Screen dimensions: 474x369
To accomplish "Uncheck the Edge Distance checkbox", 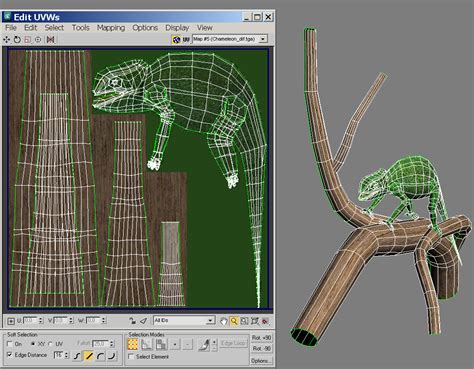I will tap(10, 355).
